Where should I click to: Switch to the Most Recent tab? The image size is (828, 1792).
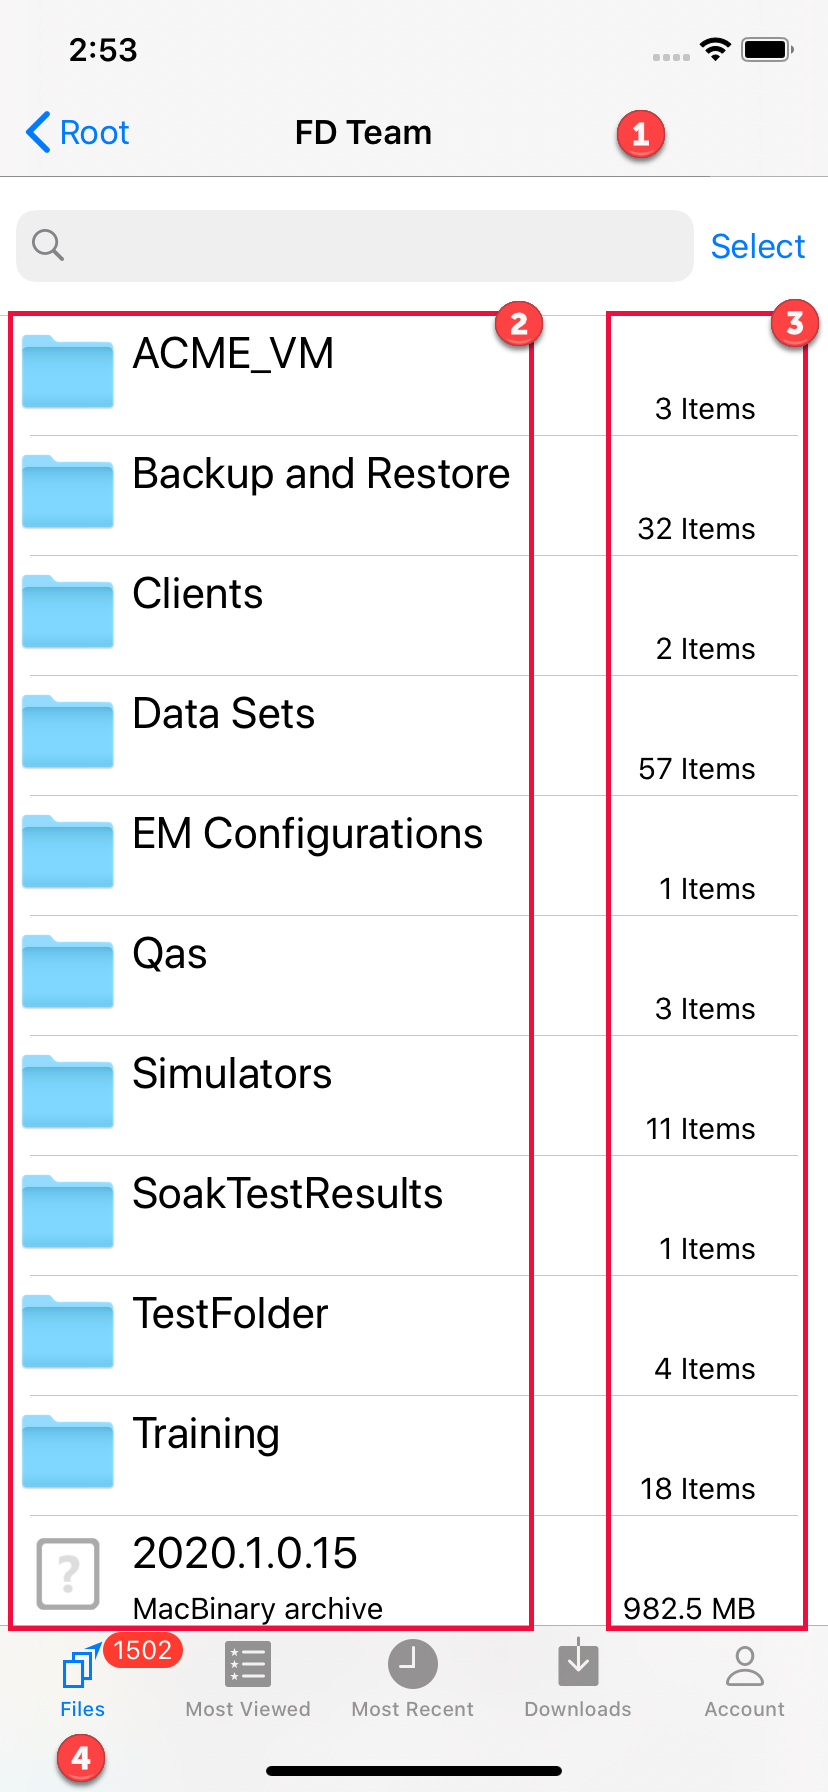tap(412, 1680)
